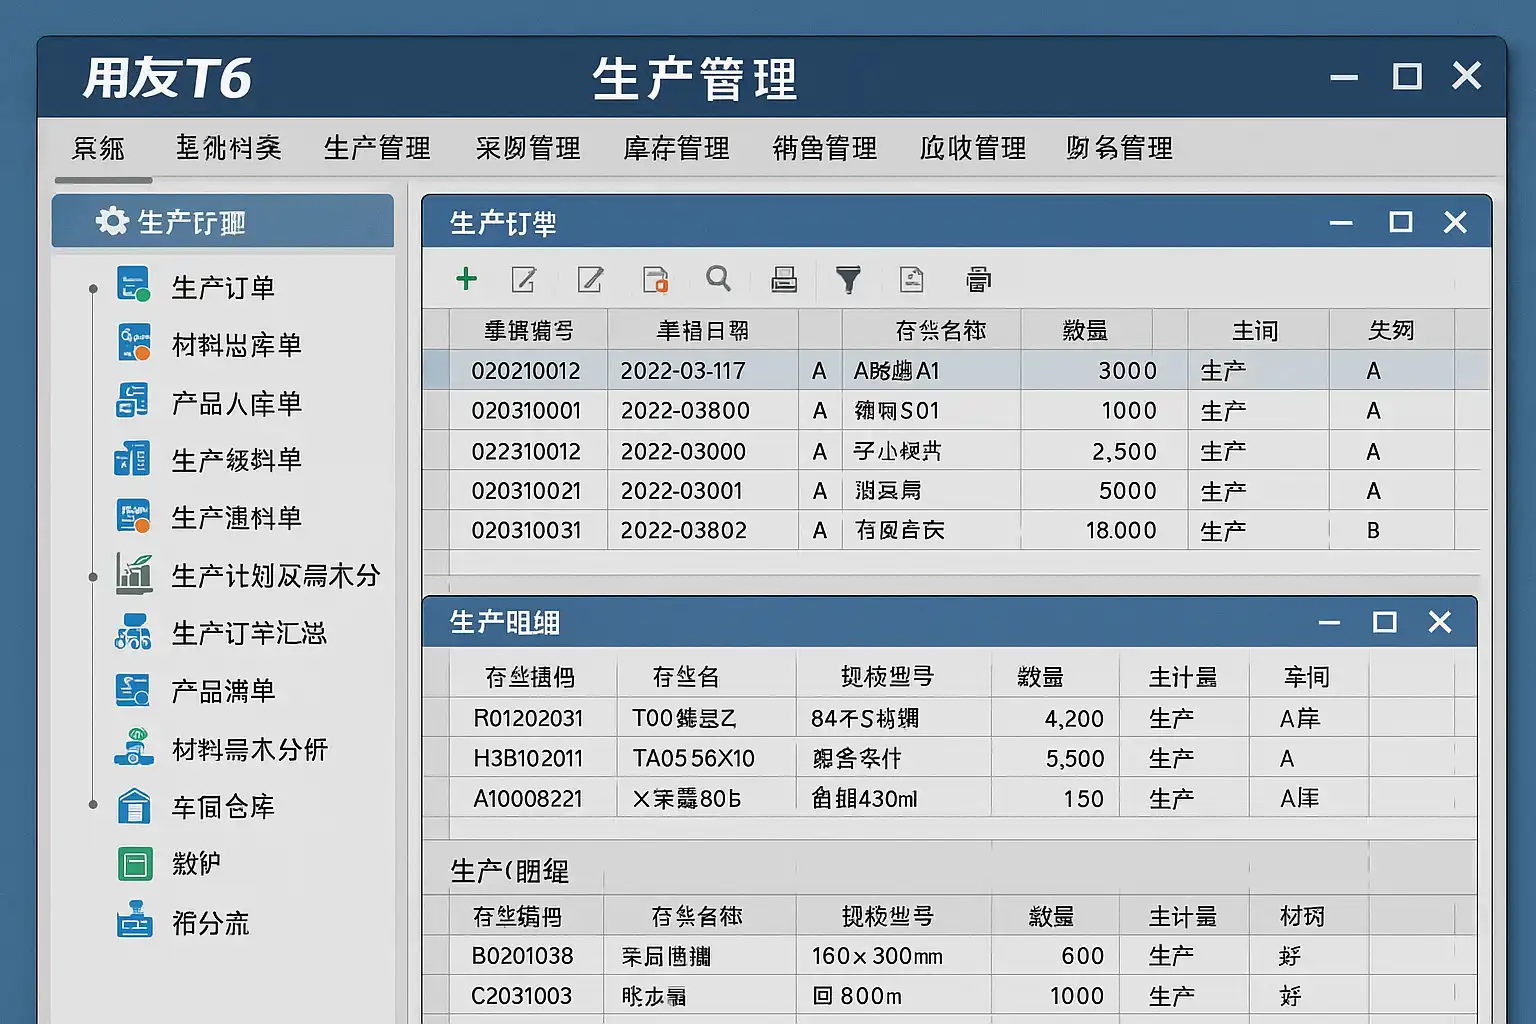Click the date cell 2022-03800
The image size is (1536, 1024).
pyautogui.click(x=685, y=411)
